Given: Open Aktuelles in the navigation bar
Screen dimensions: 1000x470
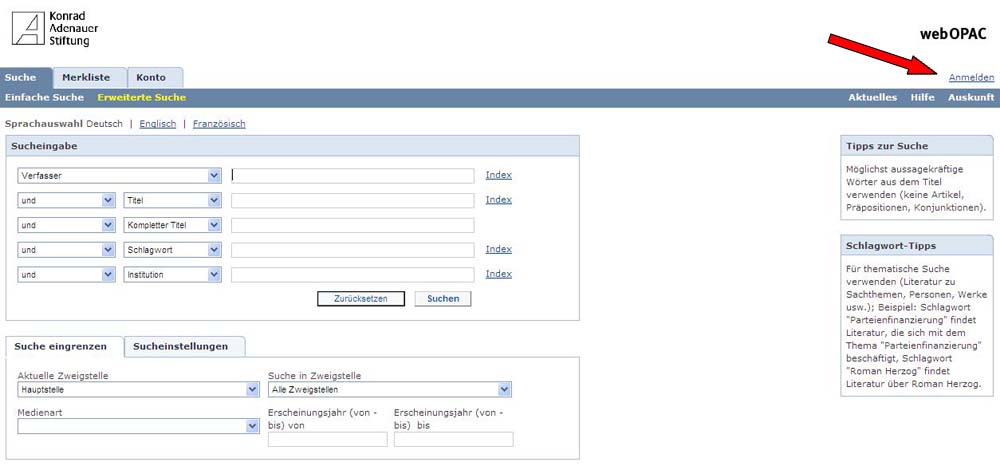Looking at the screenshot, I should coord(872,98).
